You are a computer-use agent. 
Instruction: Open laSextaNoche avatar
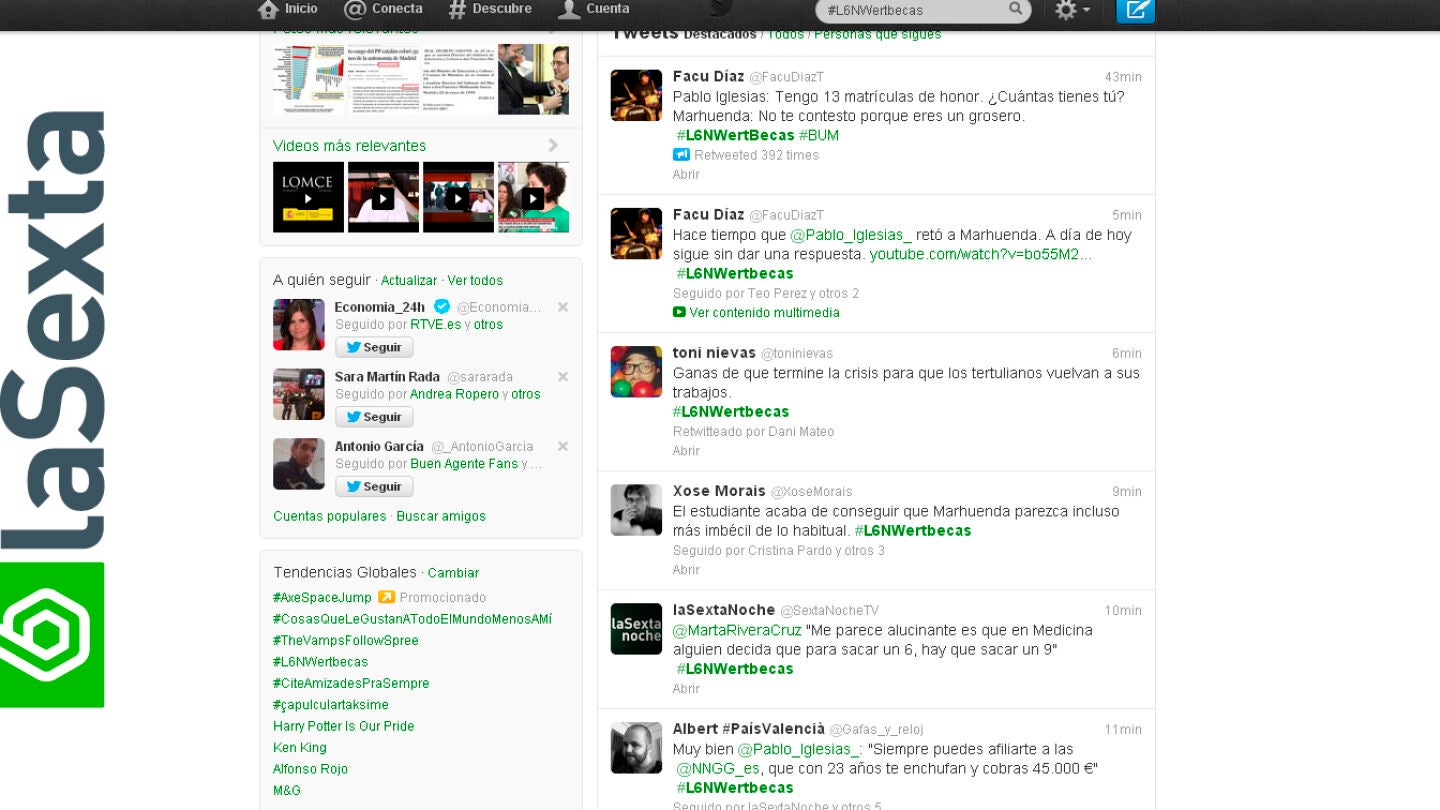636,629
